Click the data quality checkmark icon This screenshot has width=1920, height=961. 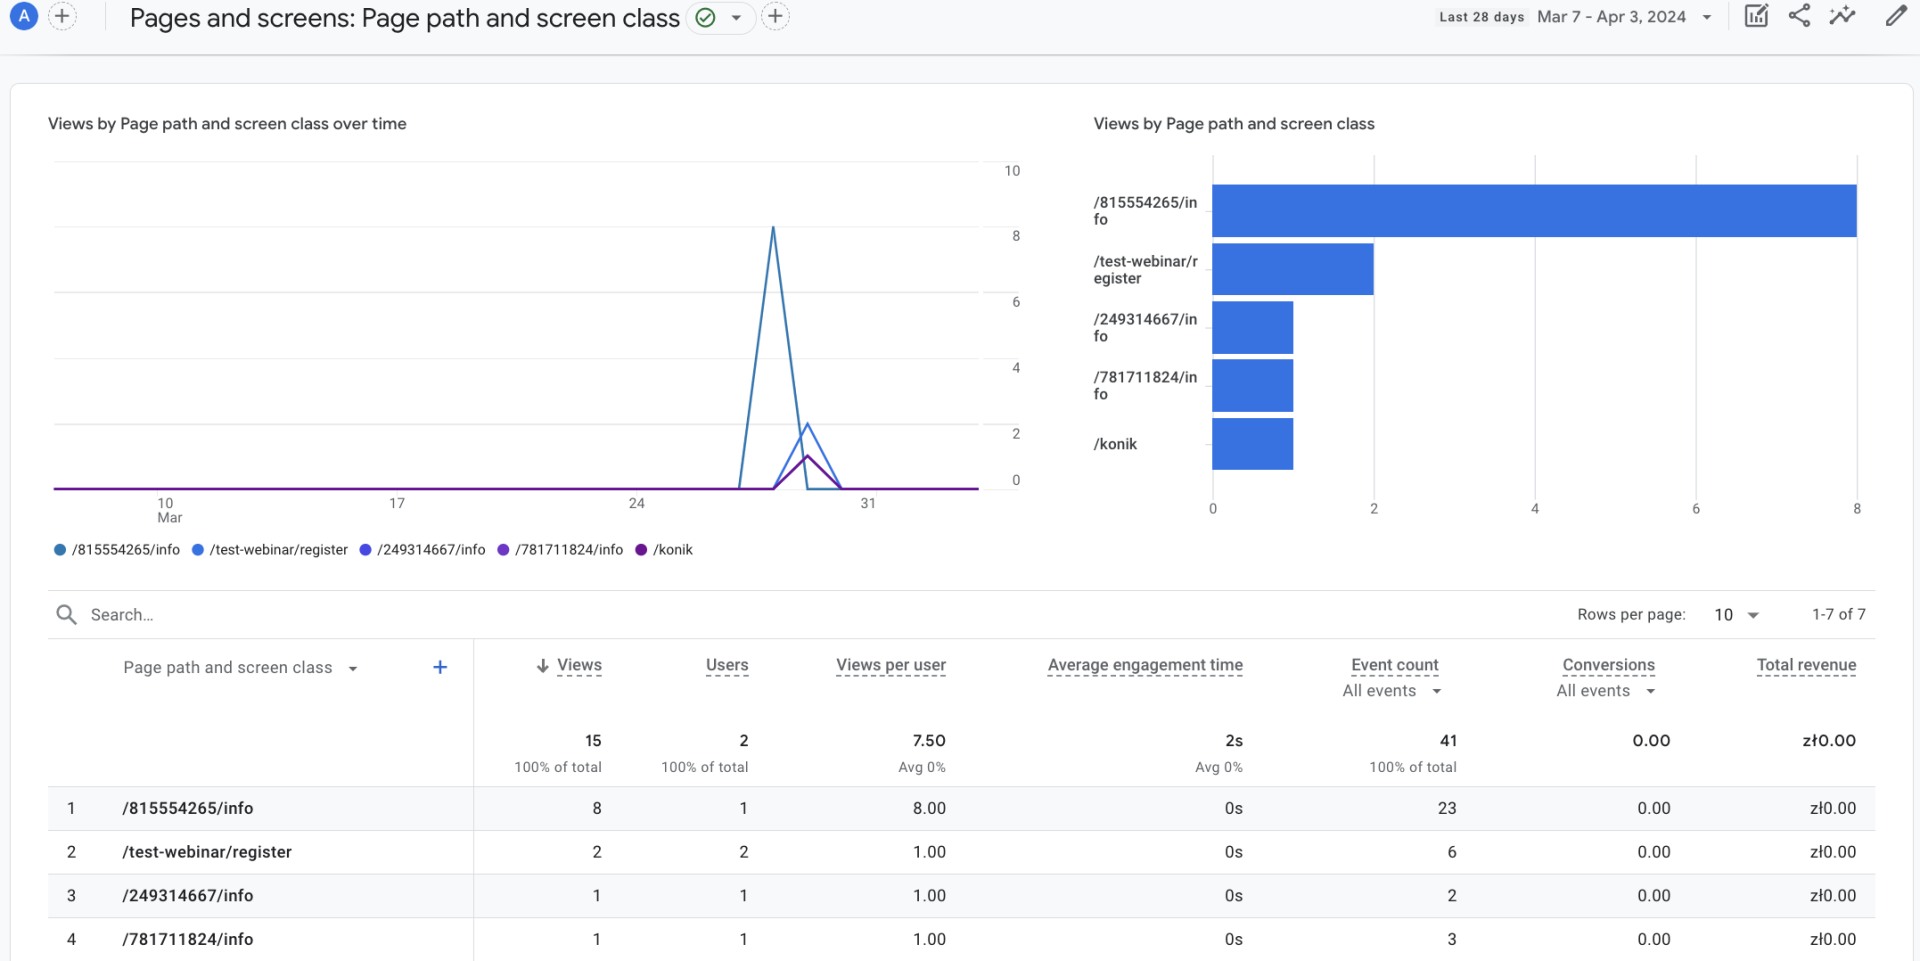(704, 17)
